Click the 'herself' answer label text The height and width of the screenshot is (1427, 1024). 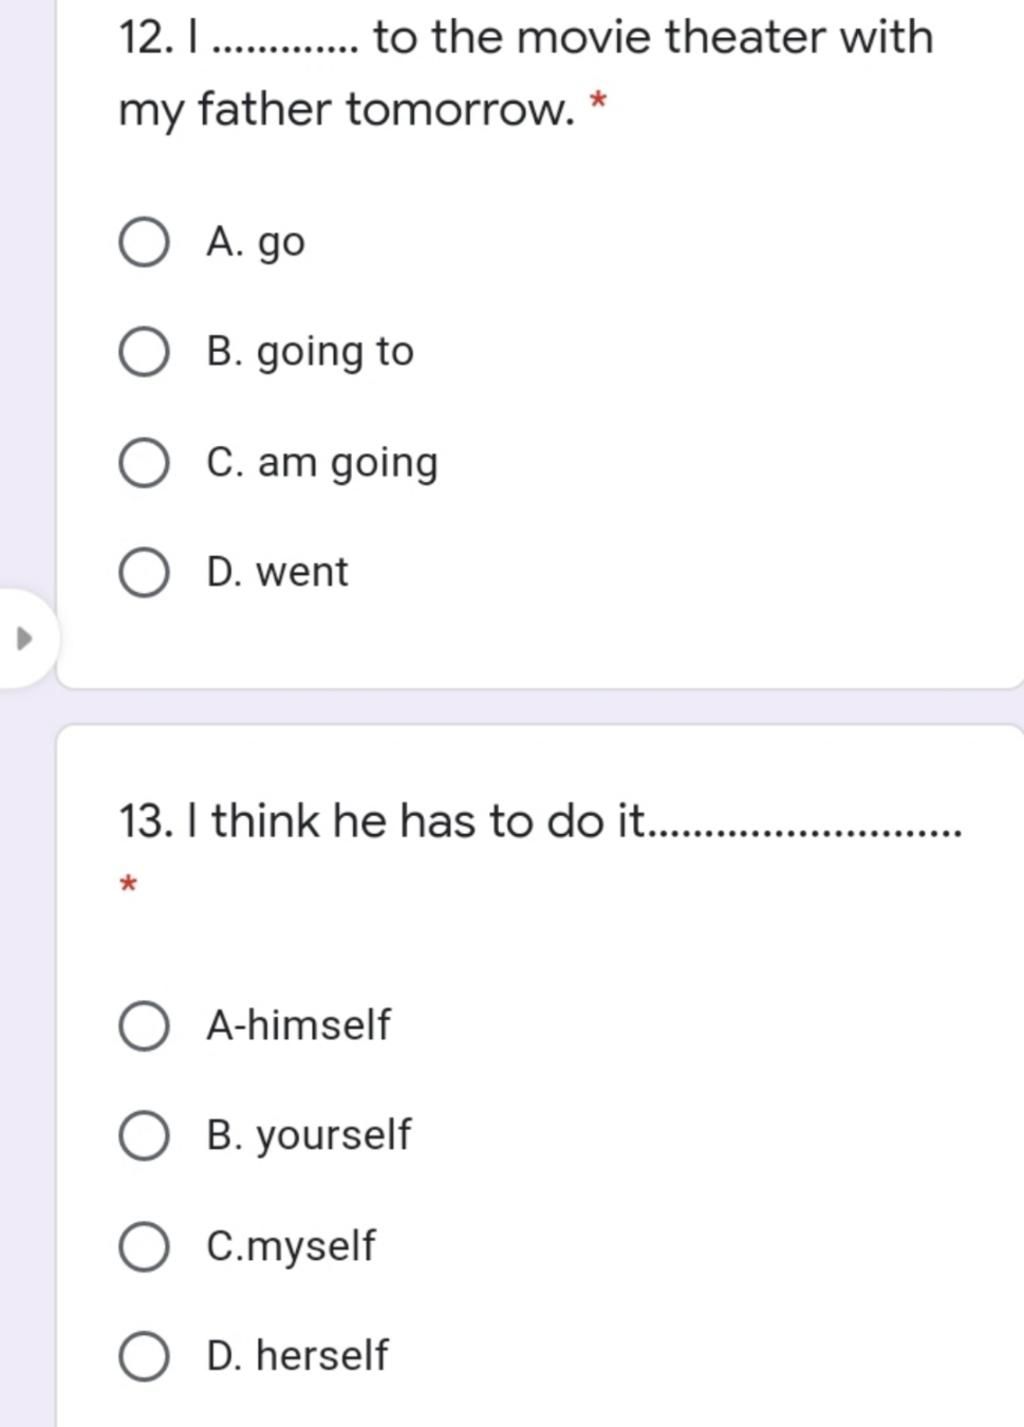322,1356
